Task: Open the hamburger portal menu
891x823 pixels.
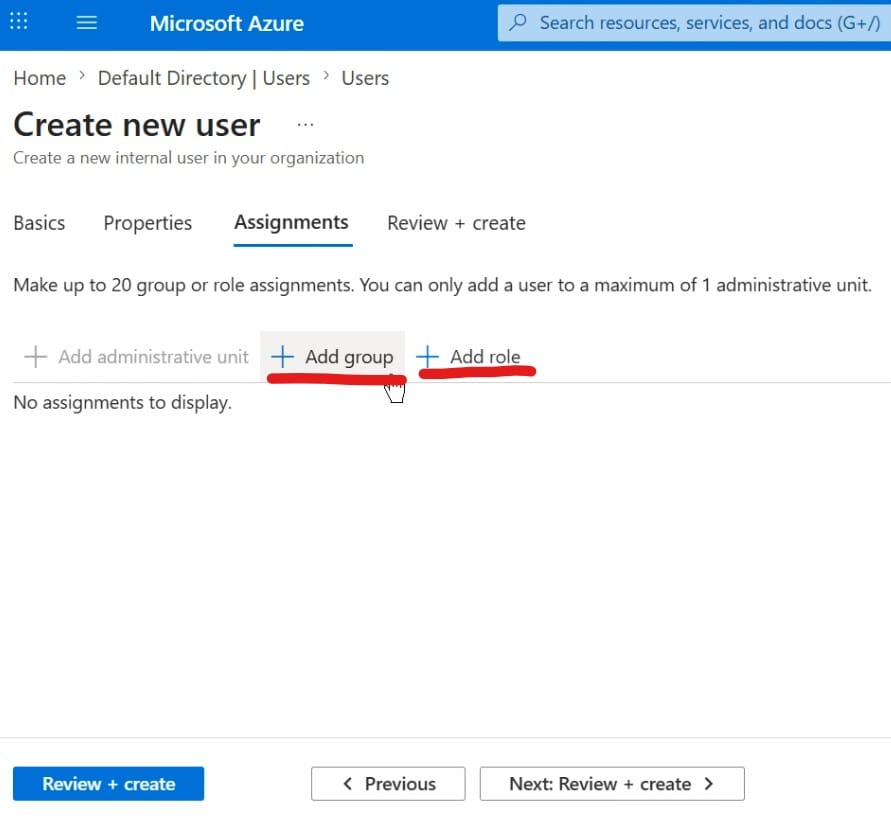Action: pyautogui.click(x=87, y=23)
